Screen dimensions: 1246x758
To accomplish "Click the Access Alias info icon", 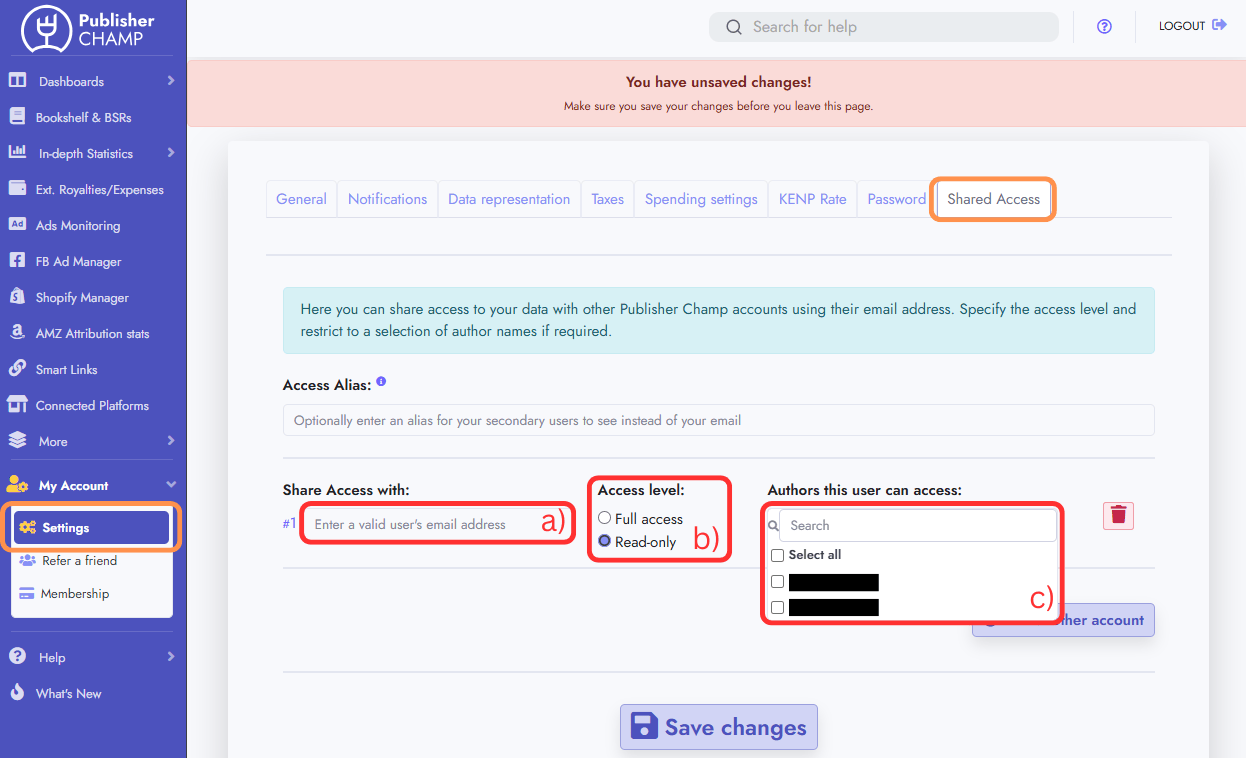I will (x=381, y=382).
